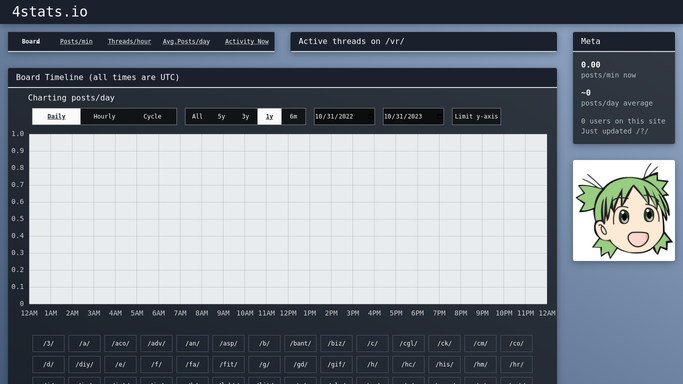The height and width of the screenshot is (384, 683).
Task: Set timeline range to 6m
Action: [293, 116]
